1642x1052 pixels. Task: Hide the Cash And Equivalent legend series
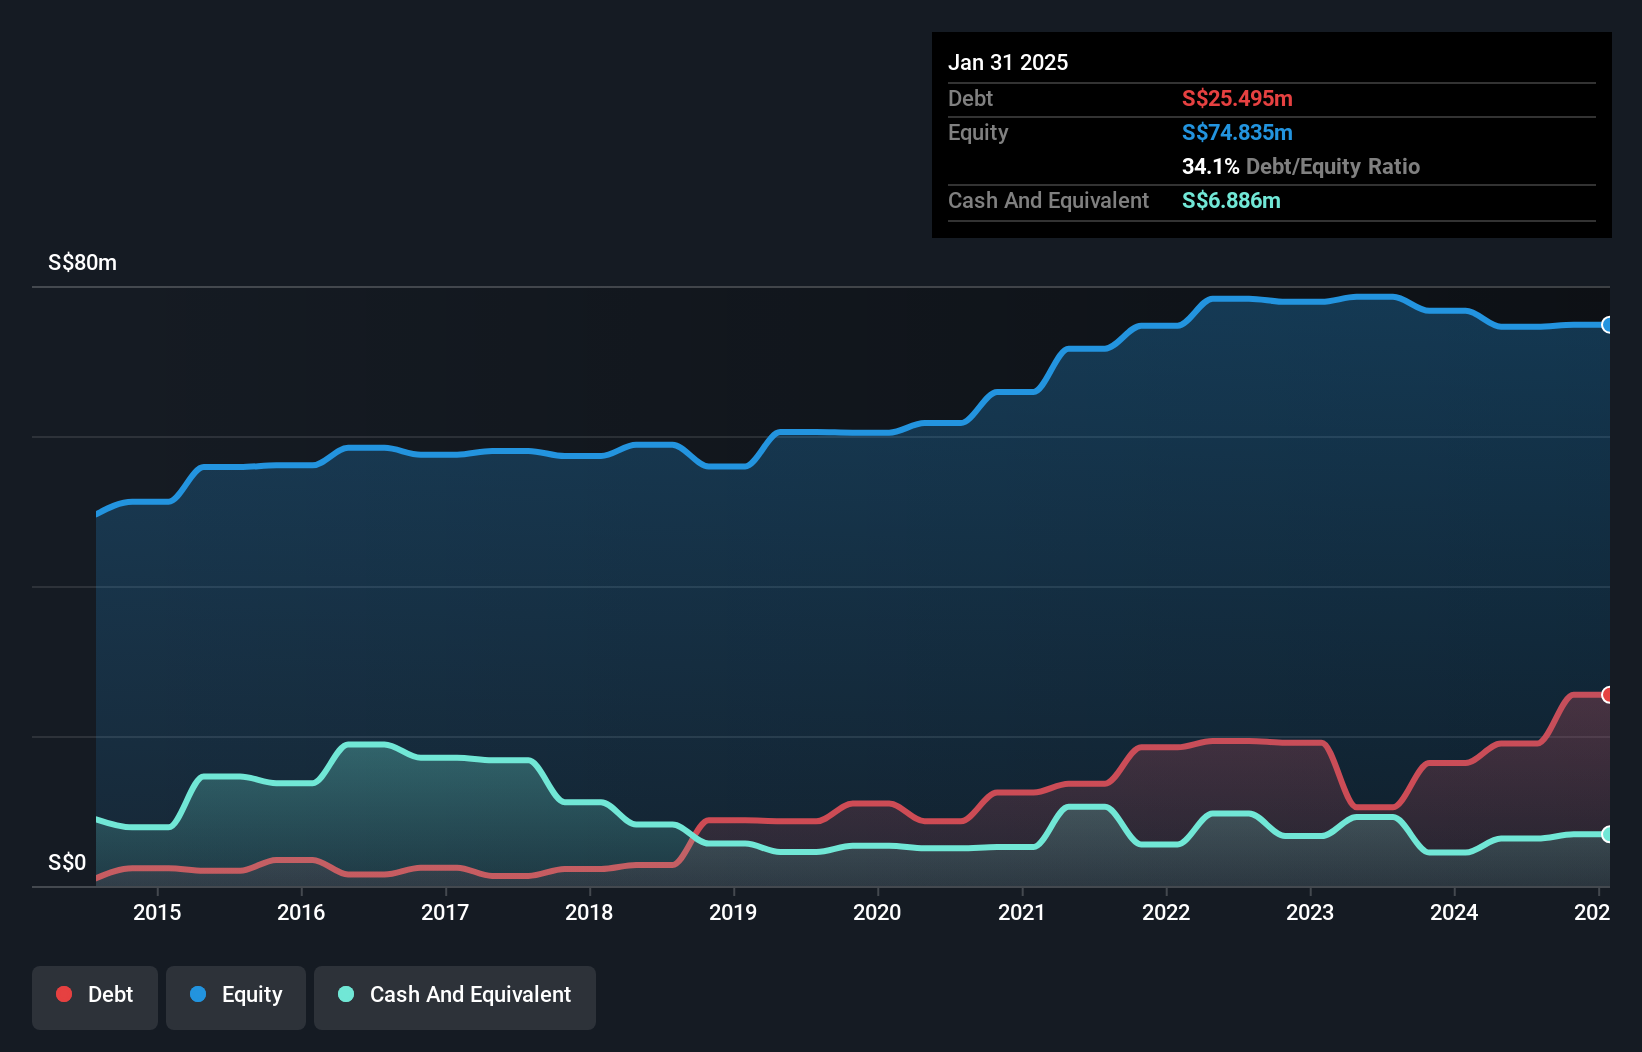[455, 995]
